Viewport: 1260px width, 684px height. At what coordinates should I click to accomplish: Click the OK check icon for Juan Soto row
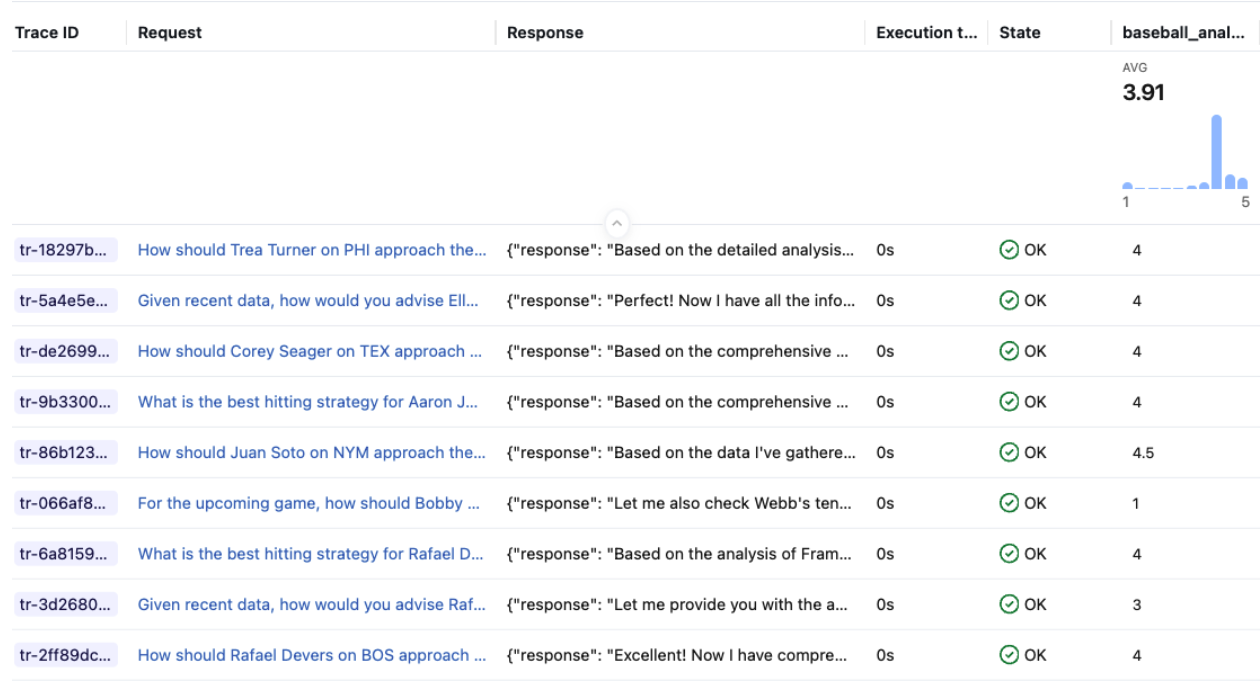click(x=1009, y=452)
